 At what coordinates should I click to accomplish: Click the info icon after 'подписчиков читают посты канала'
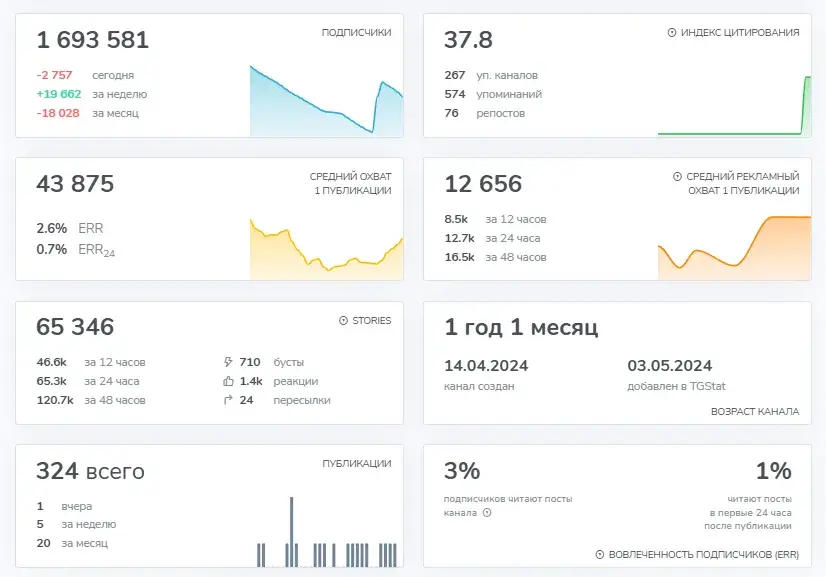click(x=487, y=513)
